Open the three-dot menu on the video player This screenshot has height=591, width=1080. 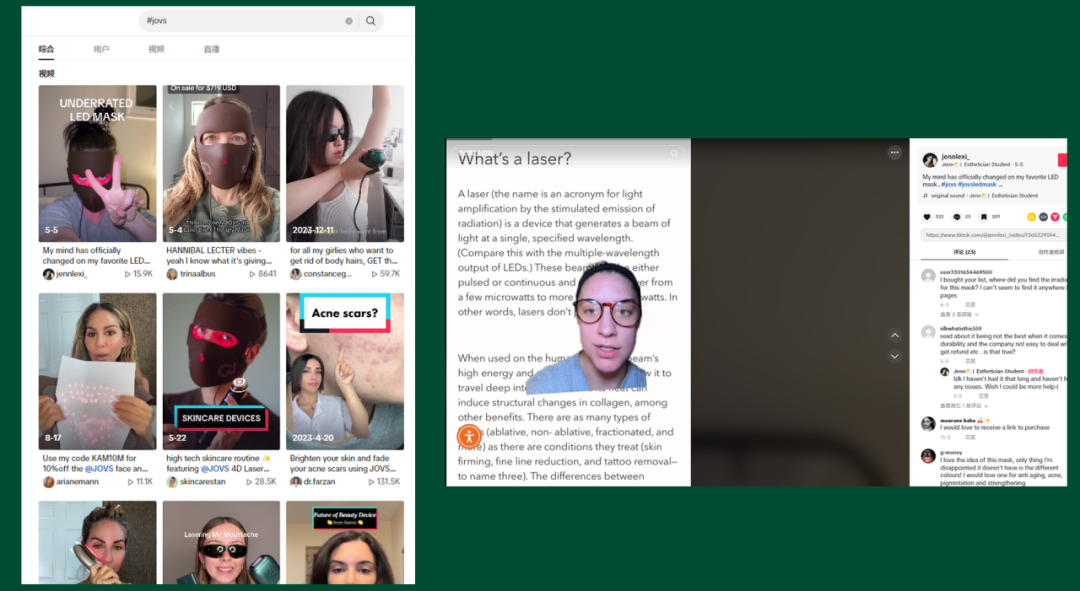pyautogui.click(x=894, y=152)
